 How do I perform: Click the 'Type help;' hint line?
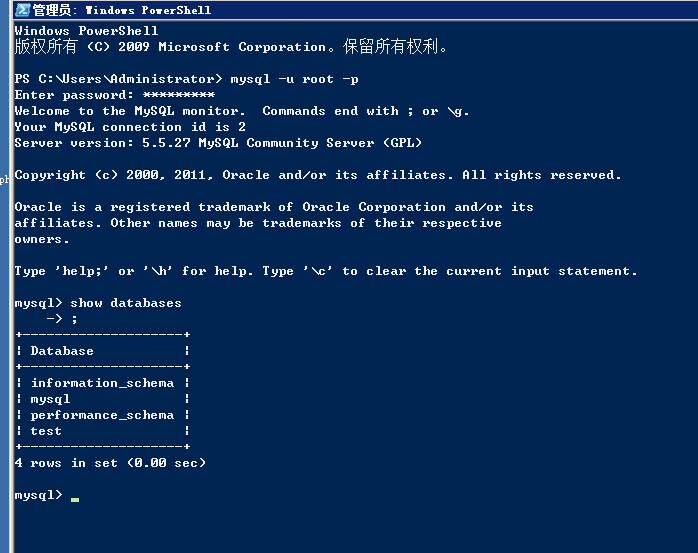(325, 271)
